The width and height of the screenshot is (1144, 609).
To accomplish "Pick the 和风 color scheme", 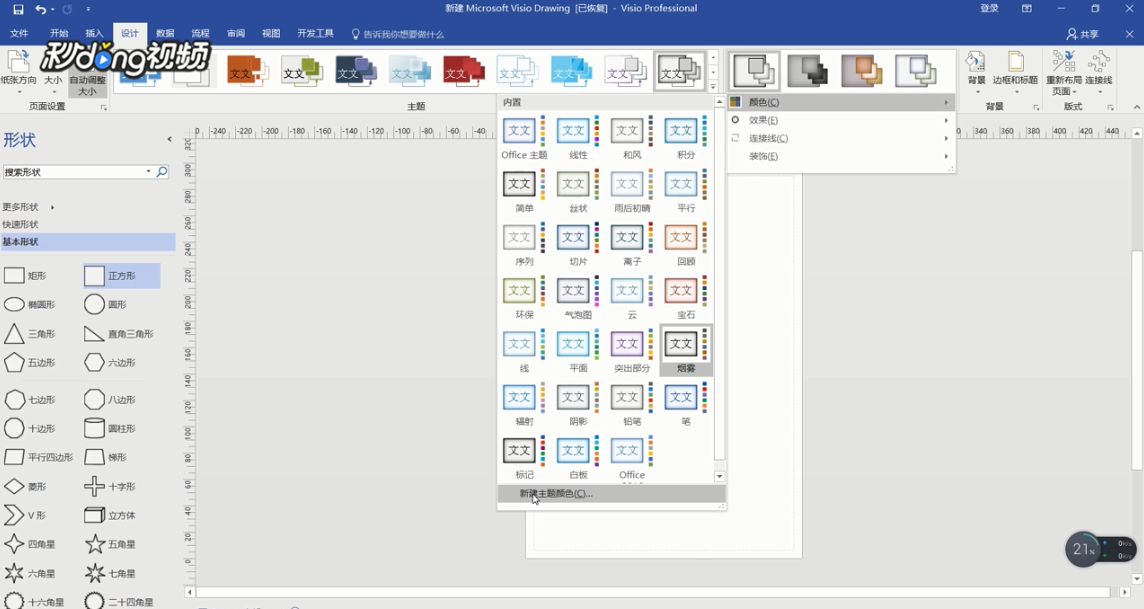I will click(632, 138).
